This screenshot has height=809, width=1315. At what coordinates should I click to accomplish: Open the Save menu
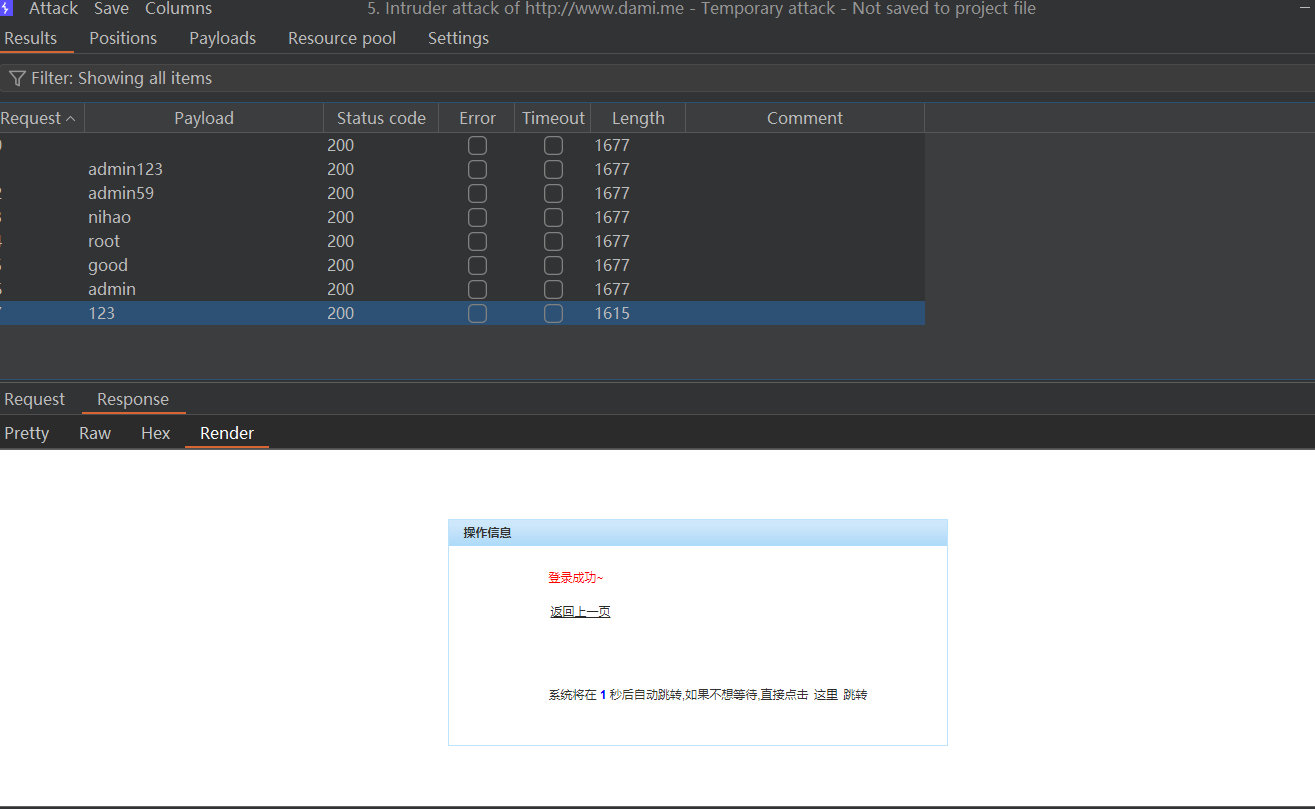(x=111, y=9)
